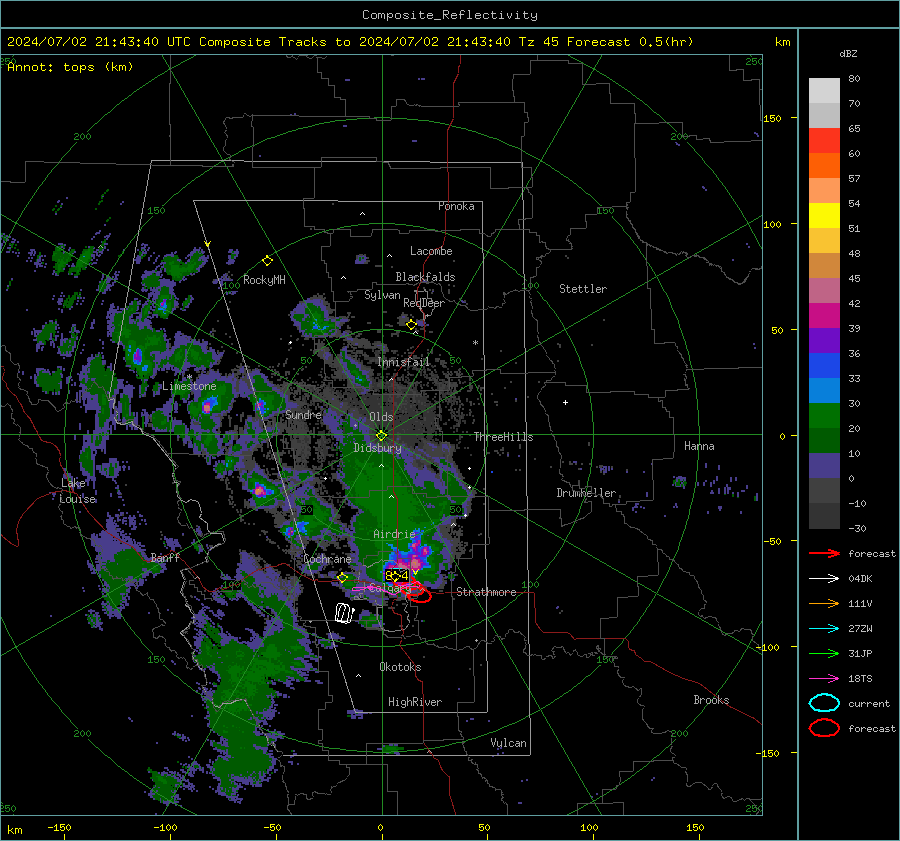The image size is (900, 841).
Task: Click the Hanna city label
Action: pos(699,446)
